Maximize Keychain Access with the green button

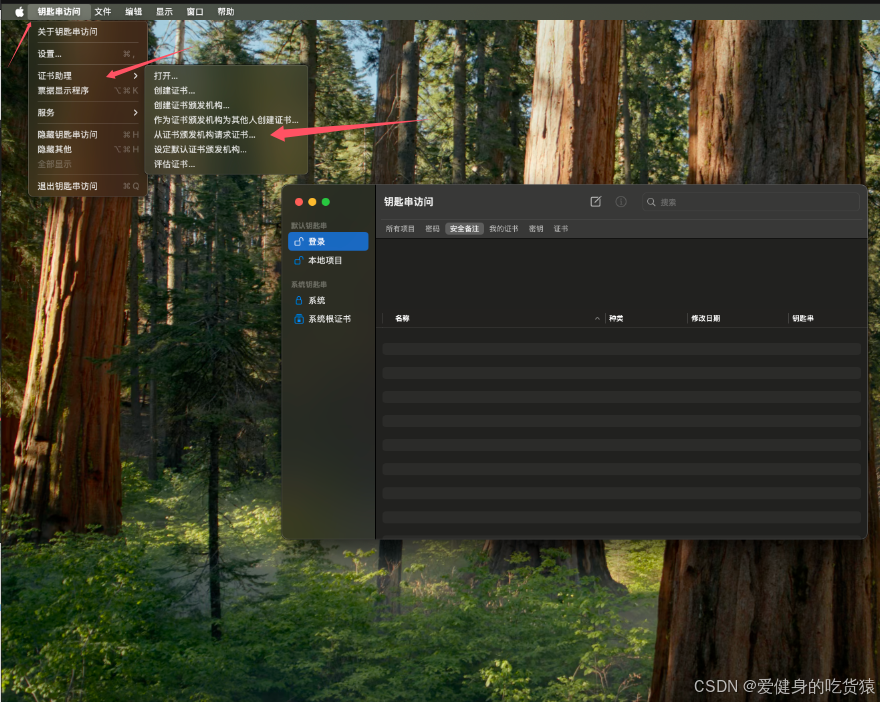click(x=326, y=202)
